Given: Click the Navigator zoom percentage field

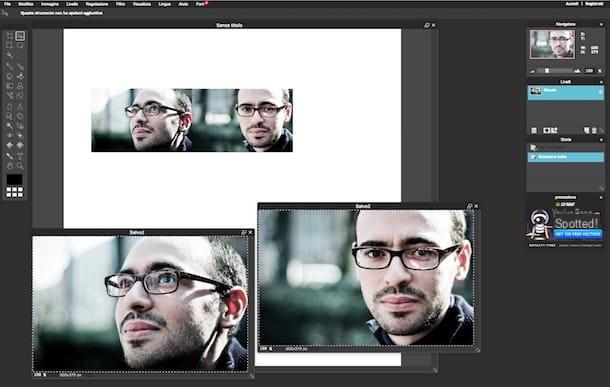Looking at the screenshot, I should pos(590,71).
